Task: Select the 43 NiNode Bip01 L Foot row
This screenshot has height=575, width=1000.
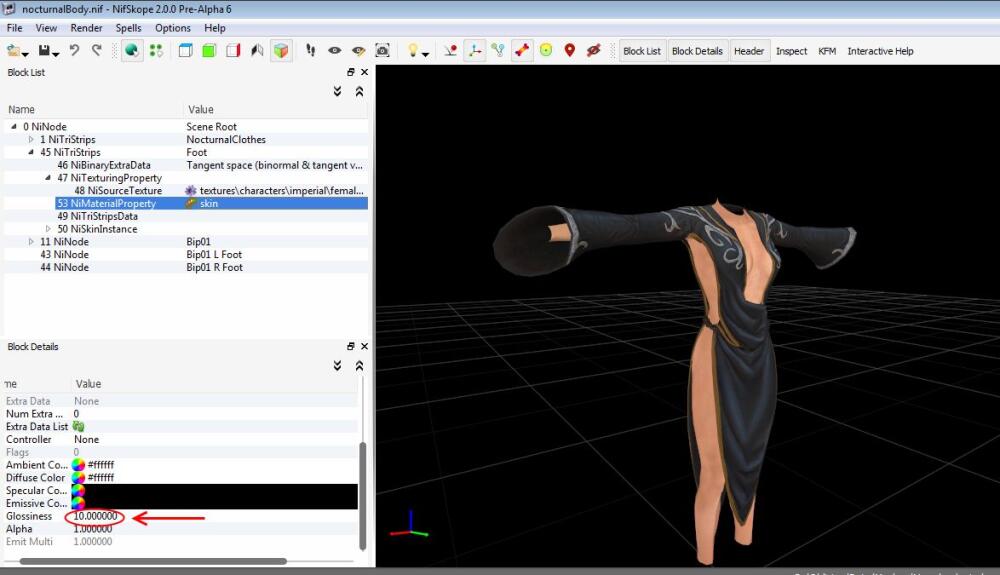Action: tap(186, 254)
